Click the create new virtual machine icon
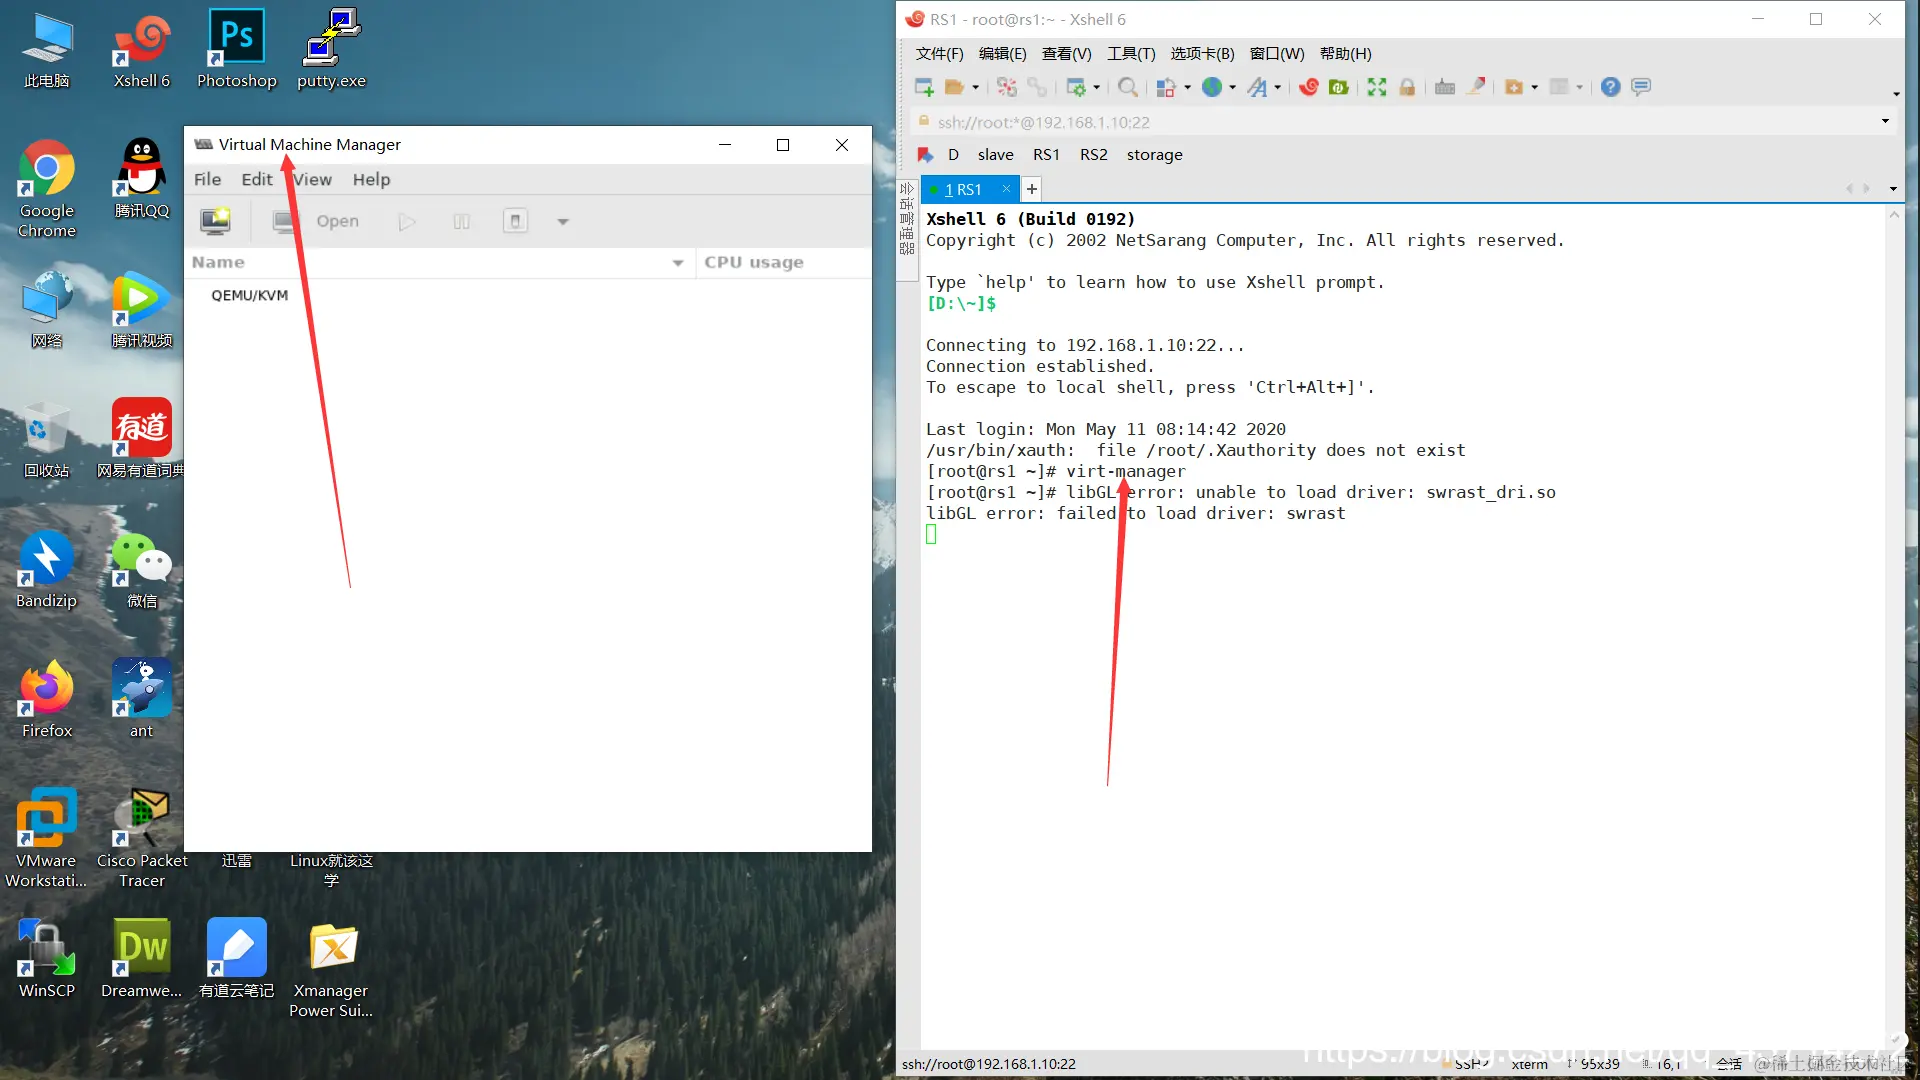 coord(215,221)
